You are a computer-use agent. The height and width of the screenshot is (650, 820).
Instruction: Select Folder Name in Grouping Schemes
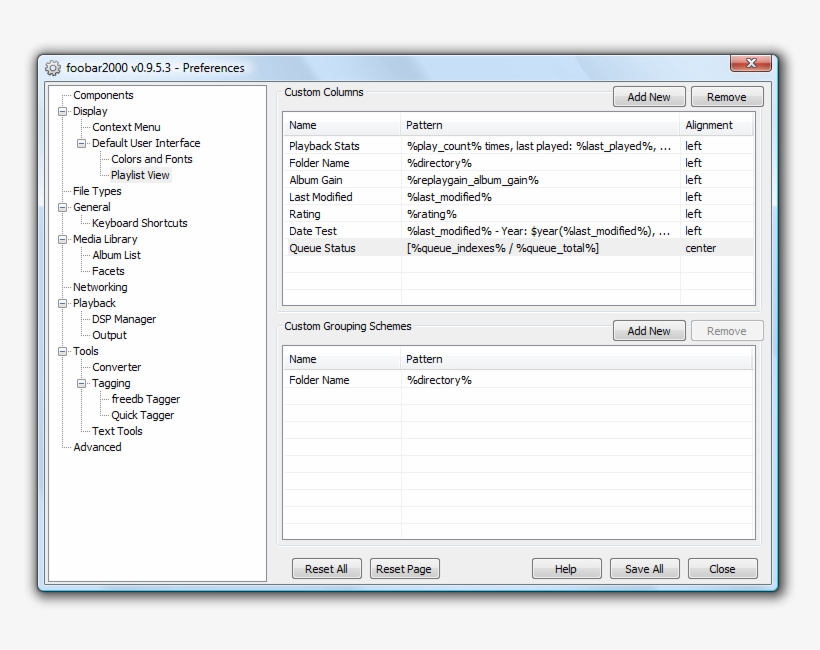click(x=519, y=380)
